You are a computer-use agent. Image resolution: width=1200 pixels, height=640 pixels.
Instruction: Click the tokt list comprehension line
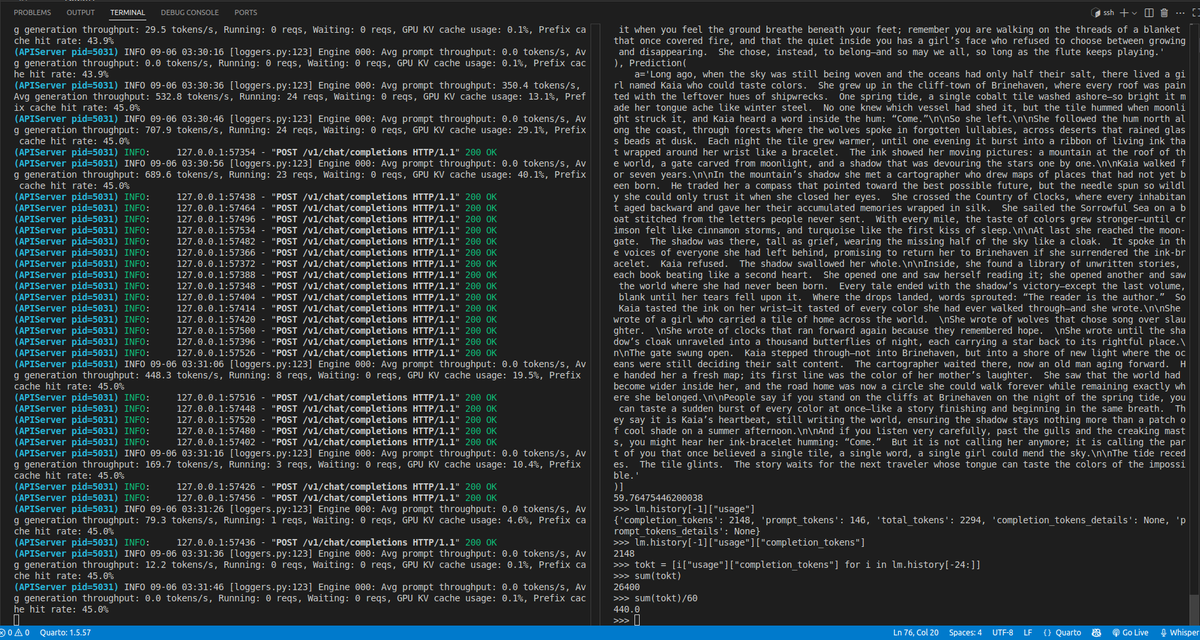click(x=796, y=564)
